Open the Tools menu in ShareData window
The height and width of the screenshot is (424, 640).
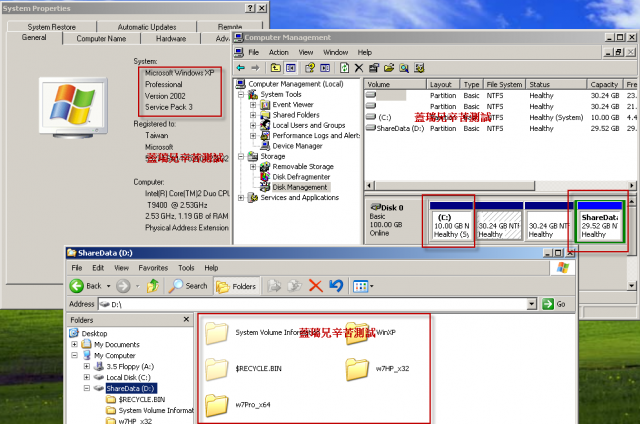[x=186, y=268]
